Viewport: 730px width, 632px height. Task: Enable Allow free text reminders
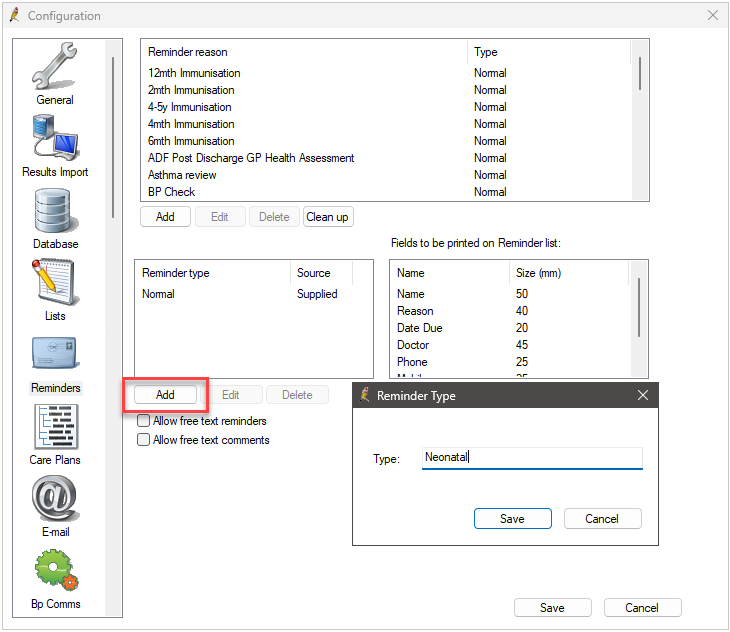point(143,421)
